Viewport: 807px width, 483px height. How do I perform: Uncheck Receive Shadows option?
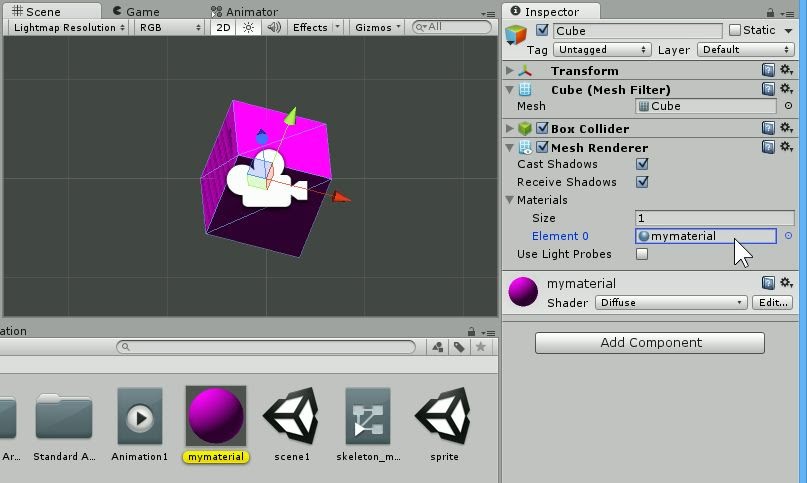click(642, 182)
